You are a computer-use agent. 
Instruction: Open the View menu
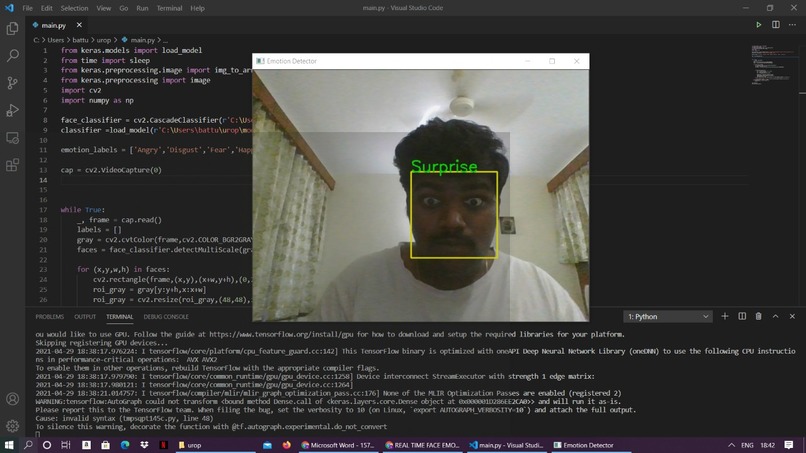(x=104, y=8)
